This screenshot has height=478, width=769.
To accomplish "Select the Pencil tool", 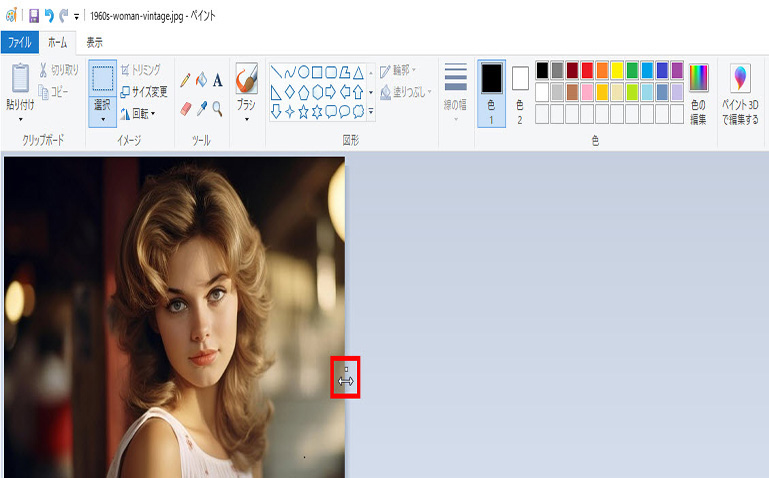I will click(x=185, y=80).
